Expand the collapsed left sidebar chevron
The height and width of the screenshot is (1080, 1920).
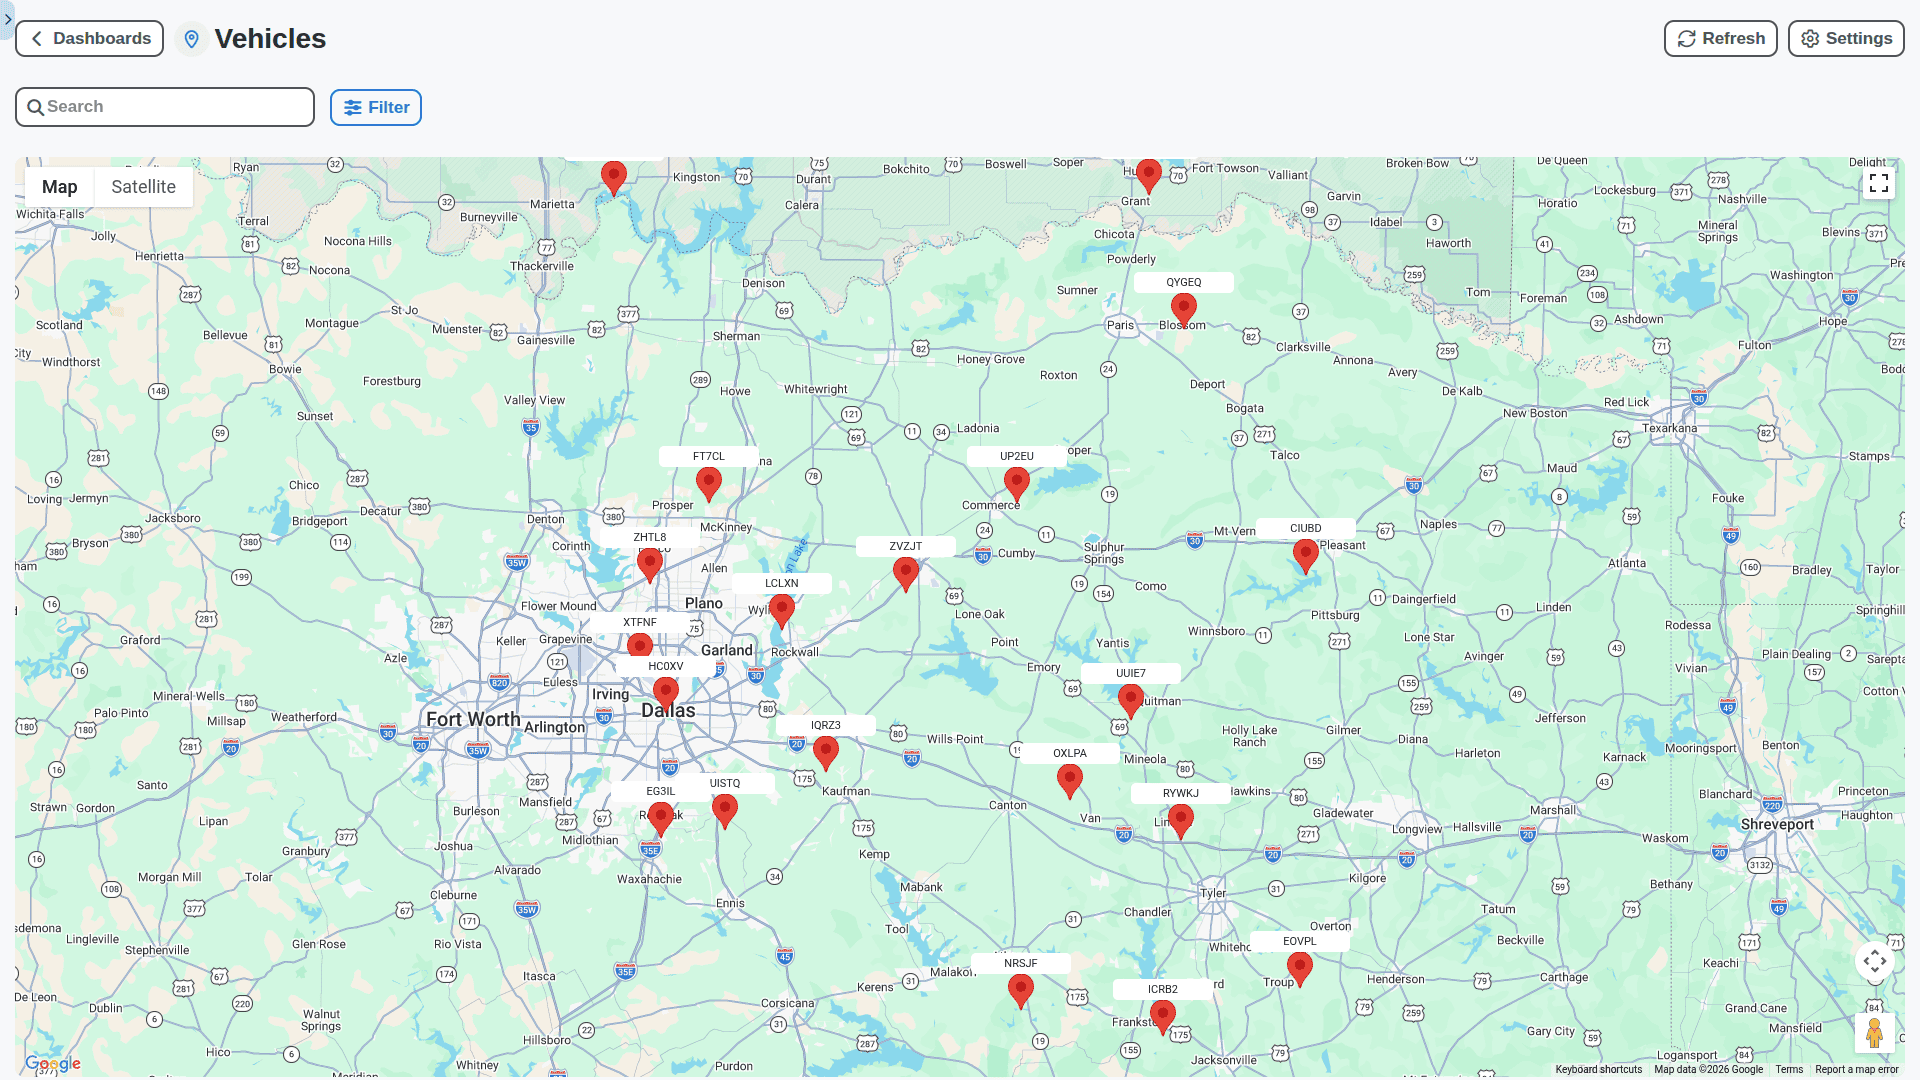7,19
